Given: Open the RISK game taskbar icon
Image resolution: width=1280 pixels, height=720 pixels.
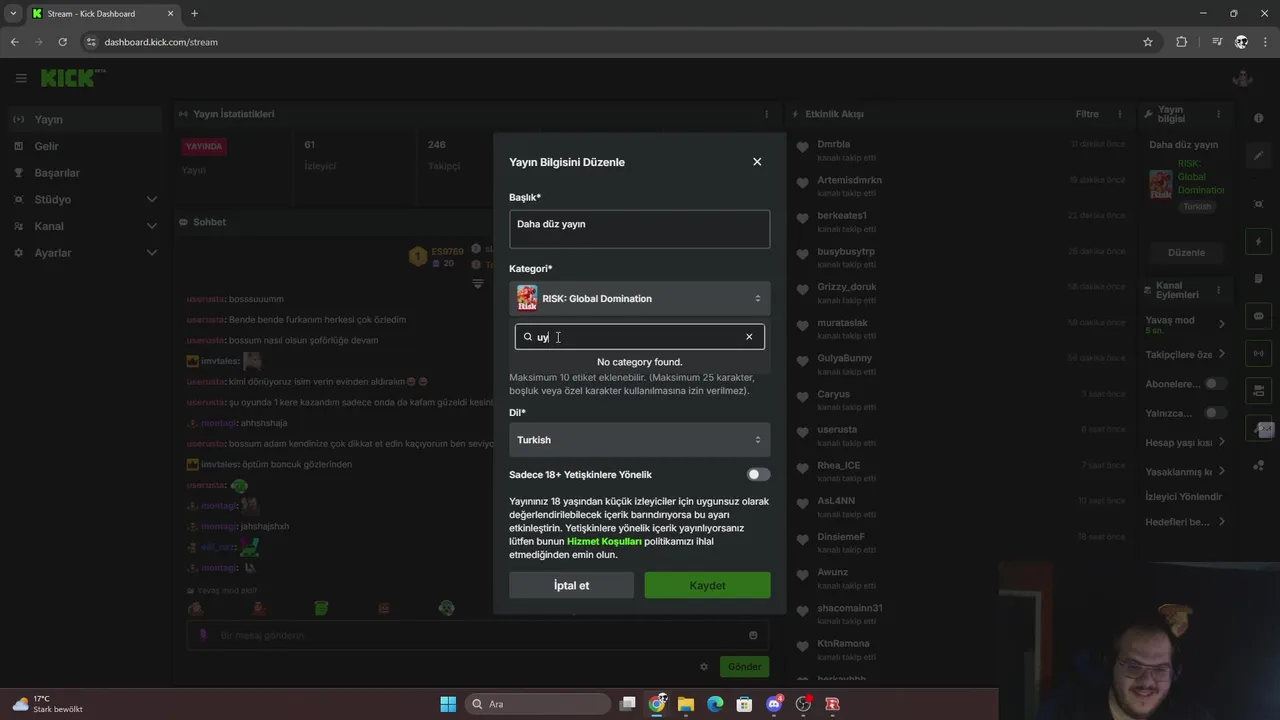Looking at the screenshot, I should (832, 704).
